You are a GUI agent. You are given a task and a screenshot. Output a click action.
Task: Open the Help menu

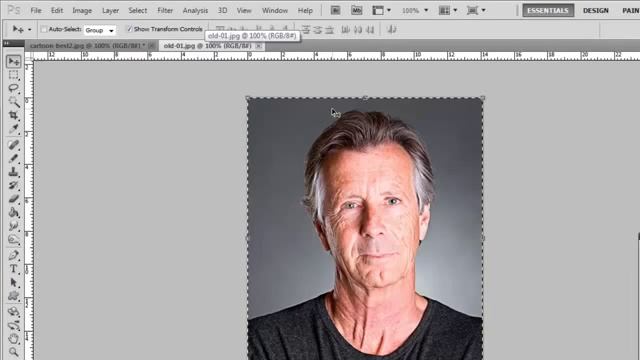click(x=305, y=11)
